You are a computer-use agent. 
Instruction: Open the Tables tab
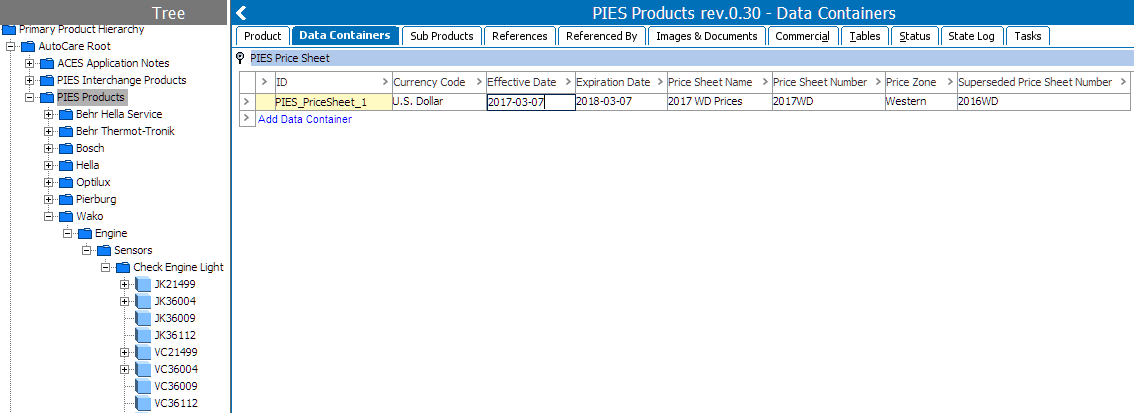865,35
